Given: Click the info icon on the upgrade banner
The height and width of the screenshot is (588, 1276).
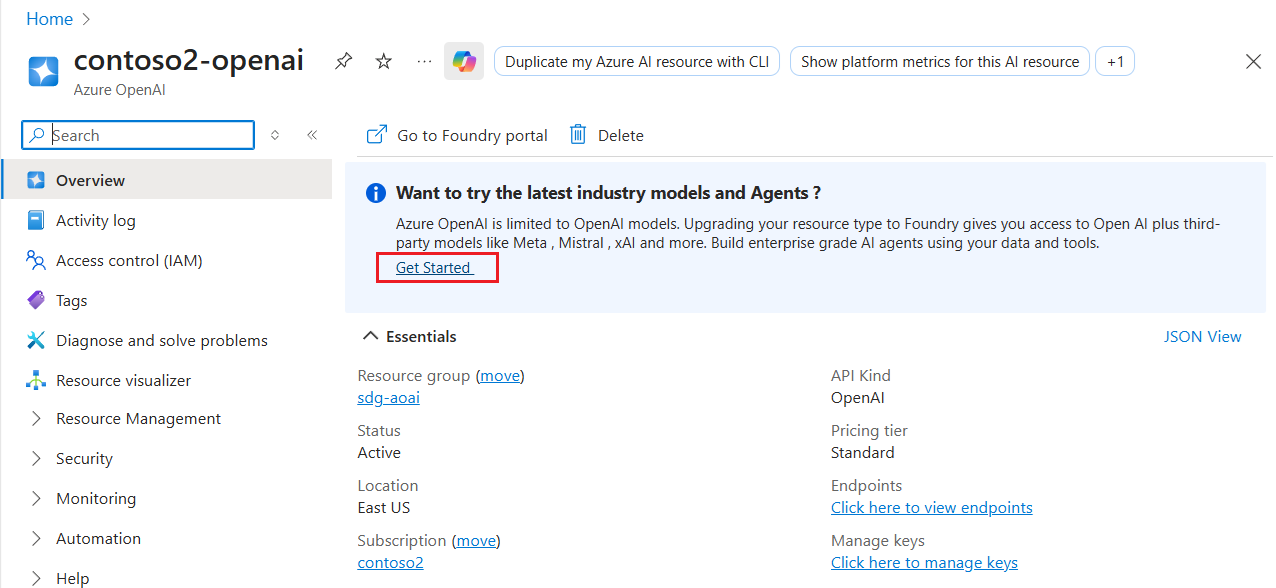Looking at the screenshot, I should click(x=375, y=193).
